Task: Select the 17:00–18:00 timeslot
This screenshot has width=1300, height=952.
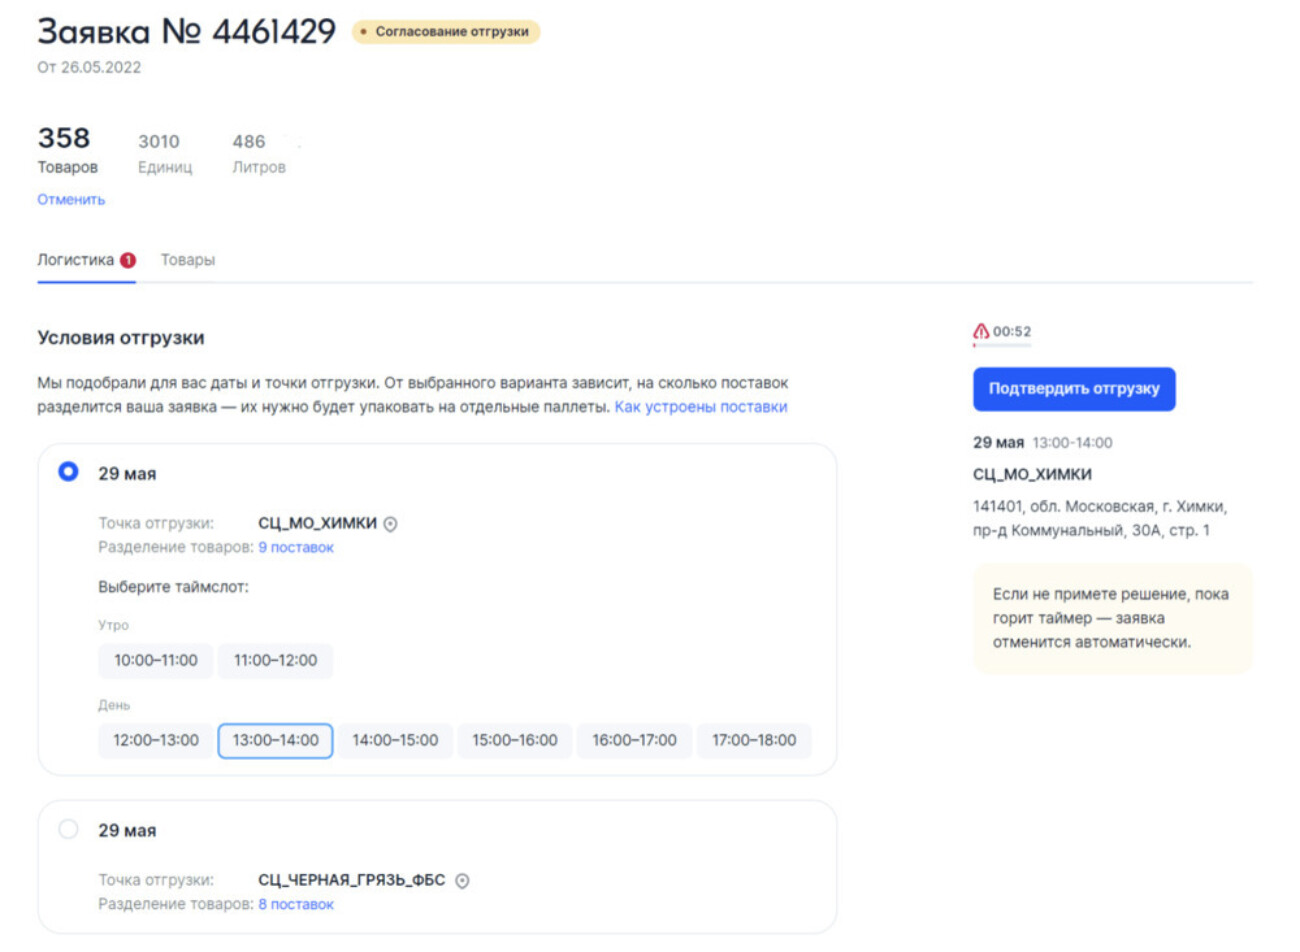Action: click(x=754, y=741)
